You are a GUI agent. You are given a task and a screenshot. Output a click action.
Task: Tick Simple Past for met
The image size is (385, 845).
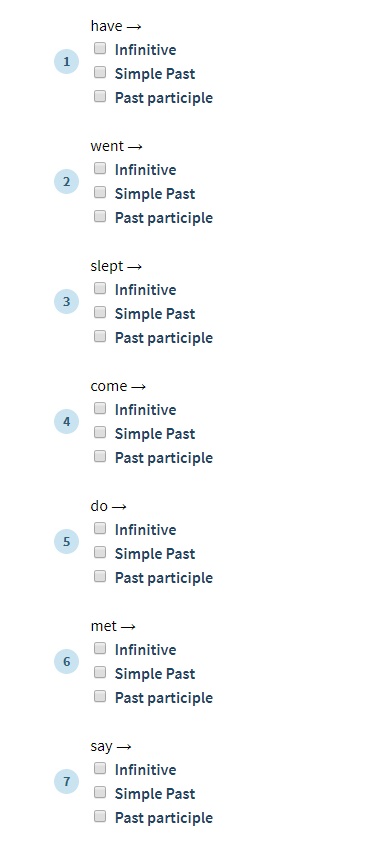100,673
